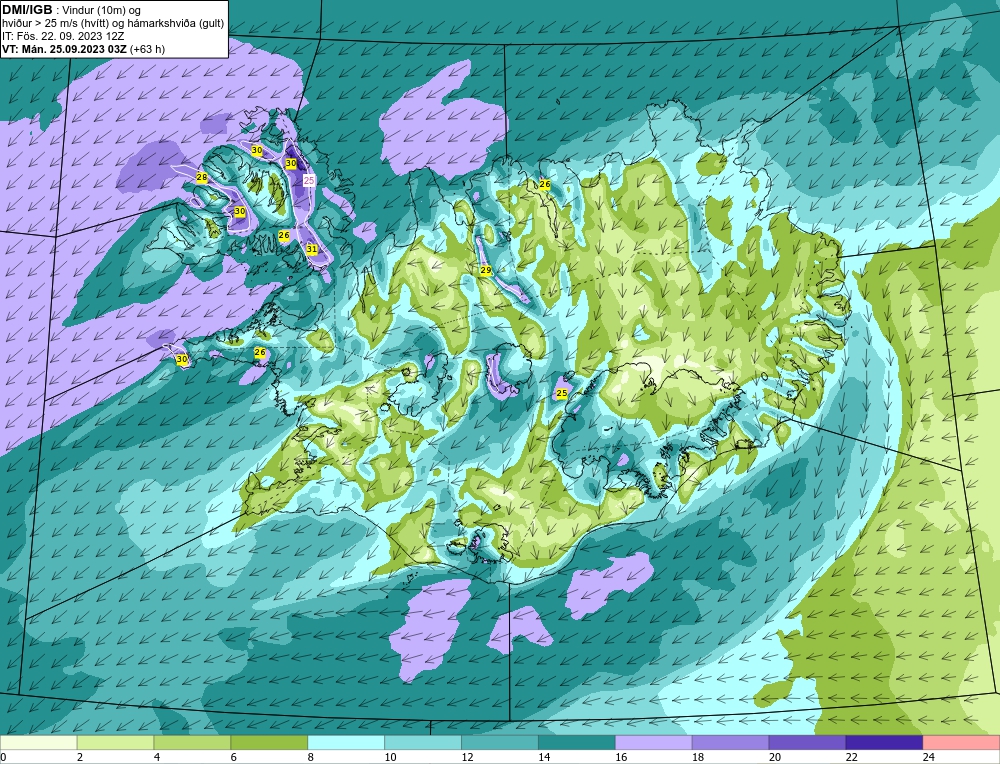Pick the 20–22 m/s violet legend swatch
This screenshot has height=764, width=1000.
pyautogui.click(x=807, y=743)
